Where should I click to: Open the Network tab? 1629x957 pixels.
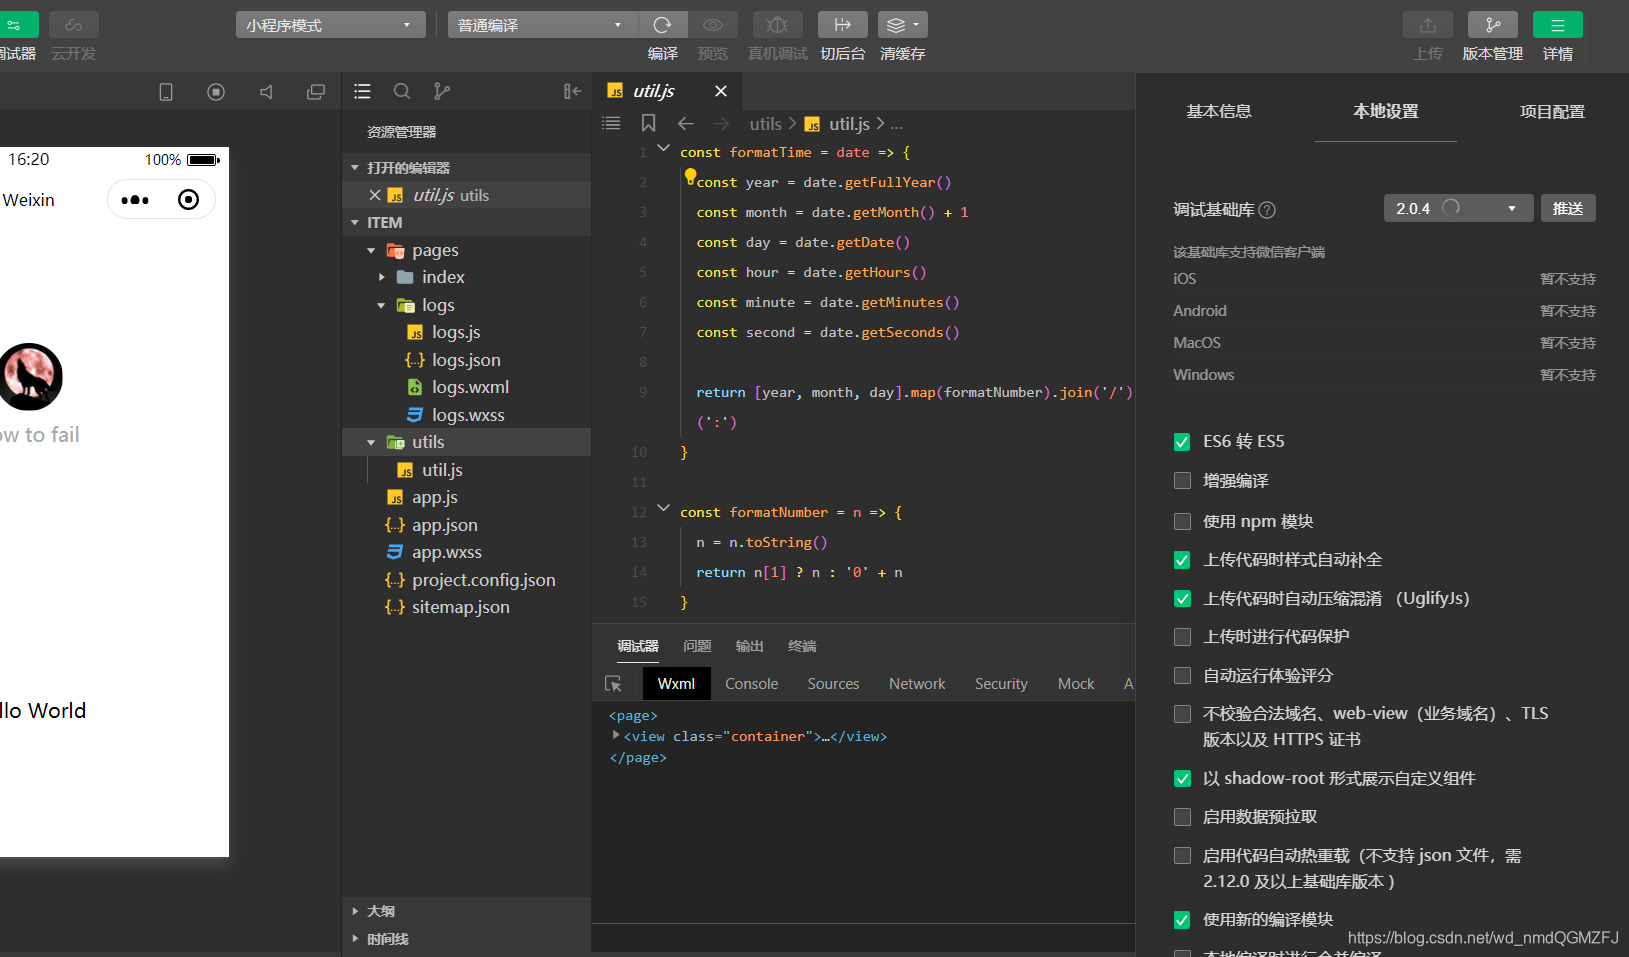pos(917,684)
